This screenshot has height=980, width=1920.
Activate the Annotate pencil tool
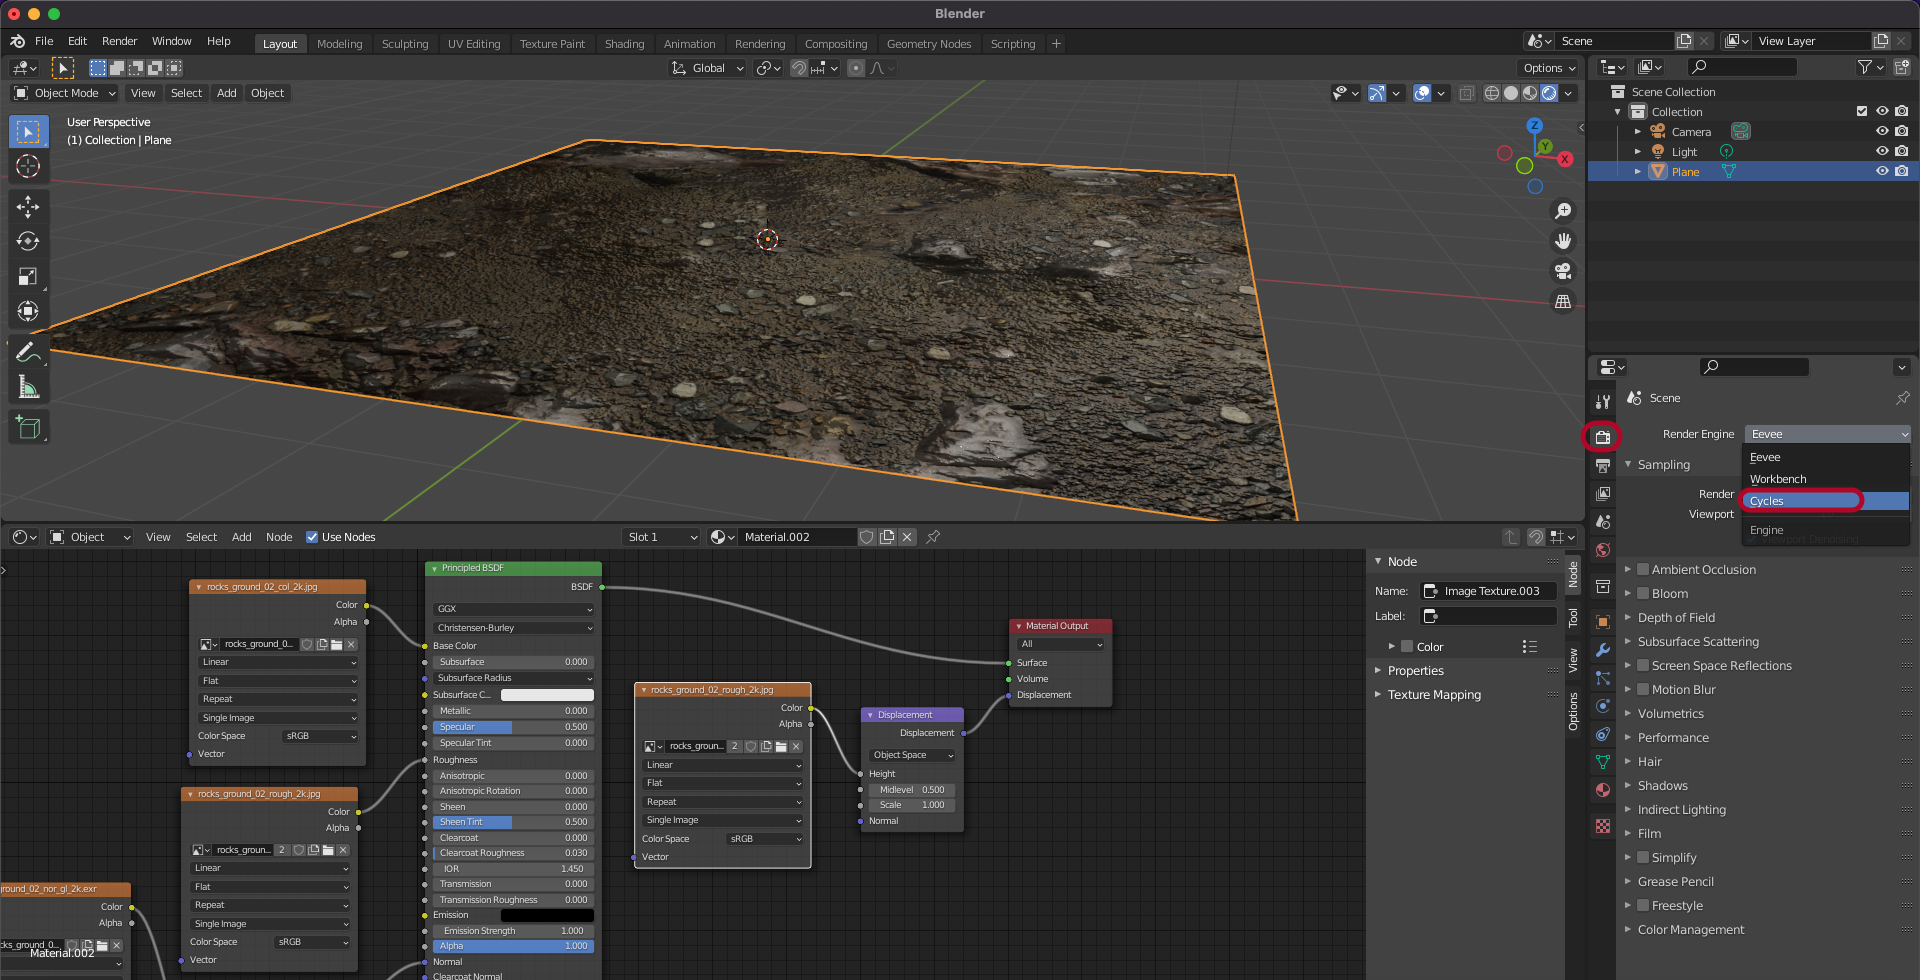28,352
